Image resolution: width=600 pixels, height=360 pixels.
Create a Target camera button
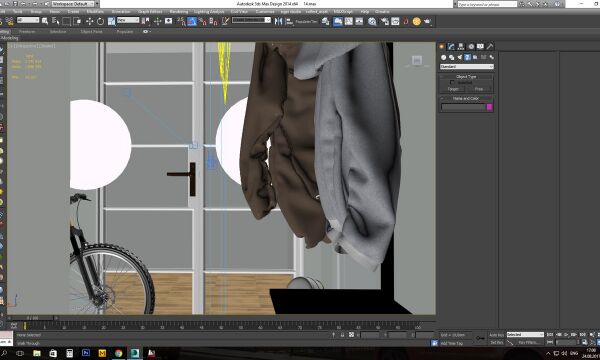pos(453,89)
